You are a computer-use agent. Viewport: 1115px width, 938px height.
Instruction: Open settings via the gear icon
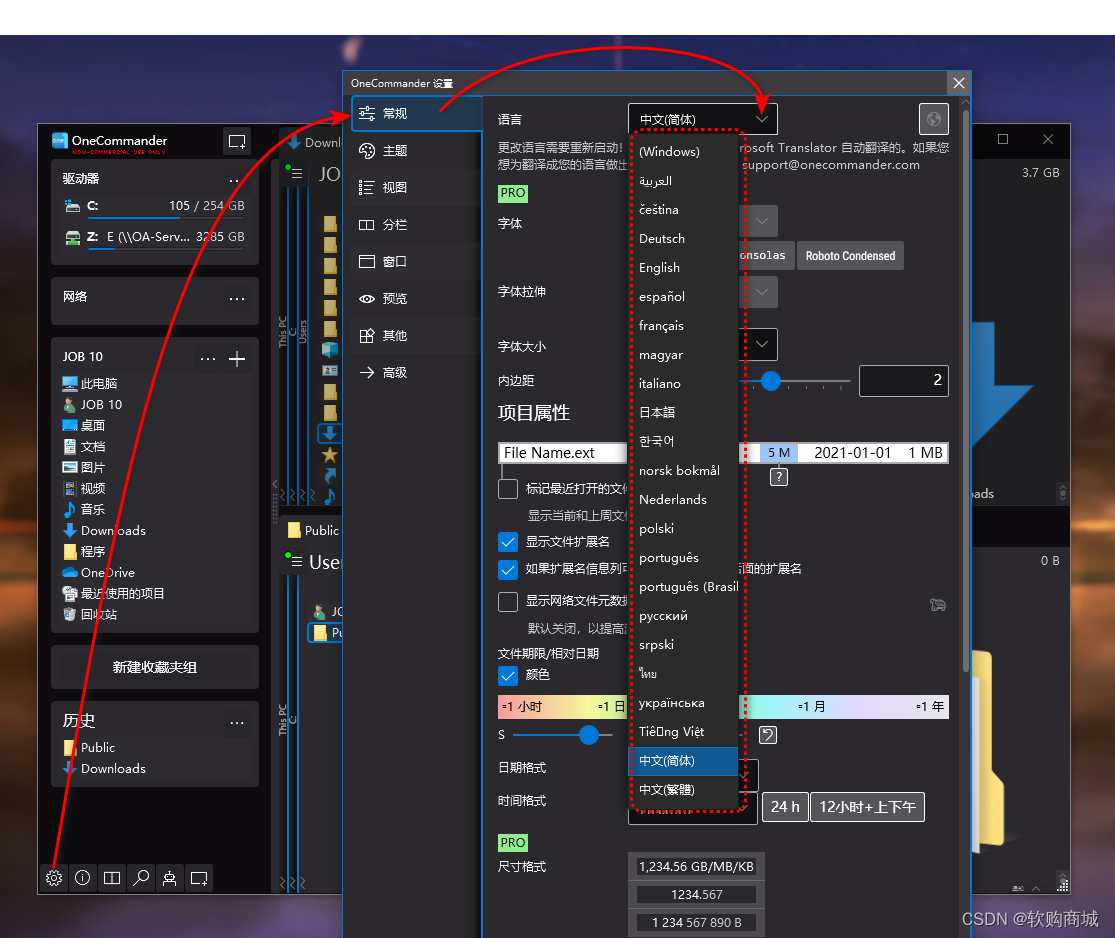[x=54, y=878]
